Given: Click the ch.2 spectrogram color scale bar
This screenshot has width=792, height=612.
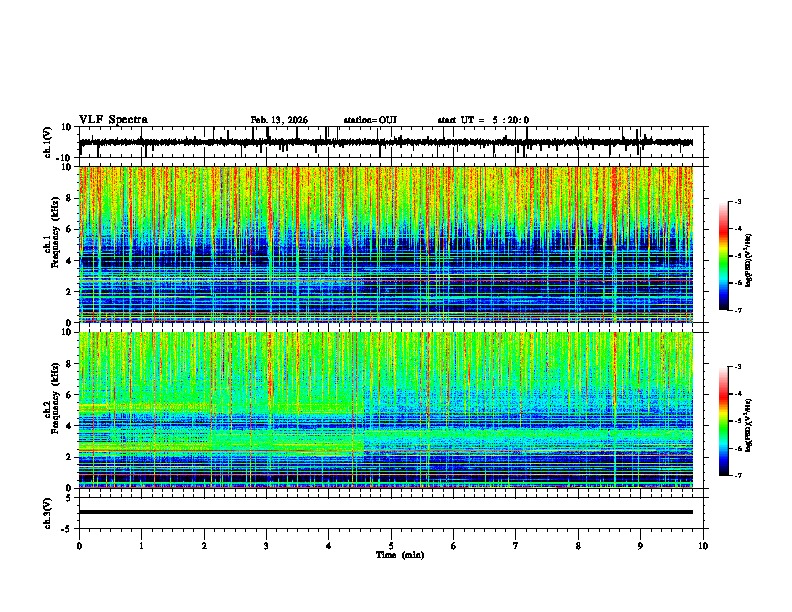Looking at the screenshot, I should (724, 421).
